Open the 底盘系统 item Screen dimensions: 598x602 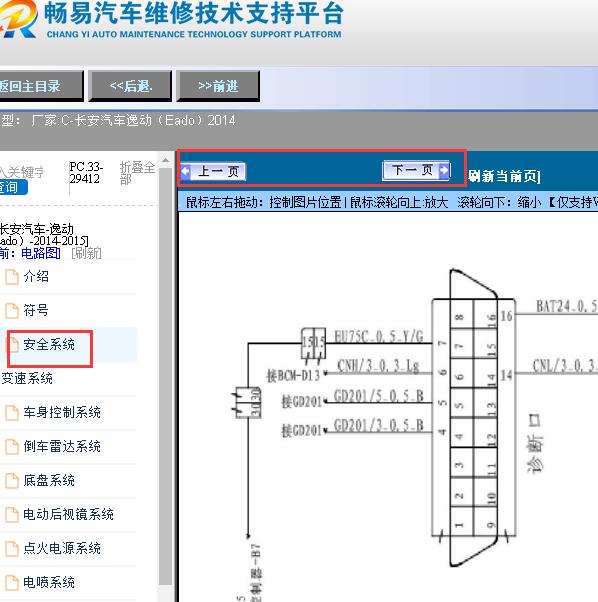[49, 480]
